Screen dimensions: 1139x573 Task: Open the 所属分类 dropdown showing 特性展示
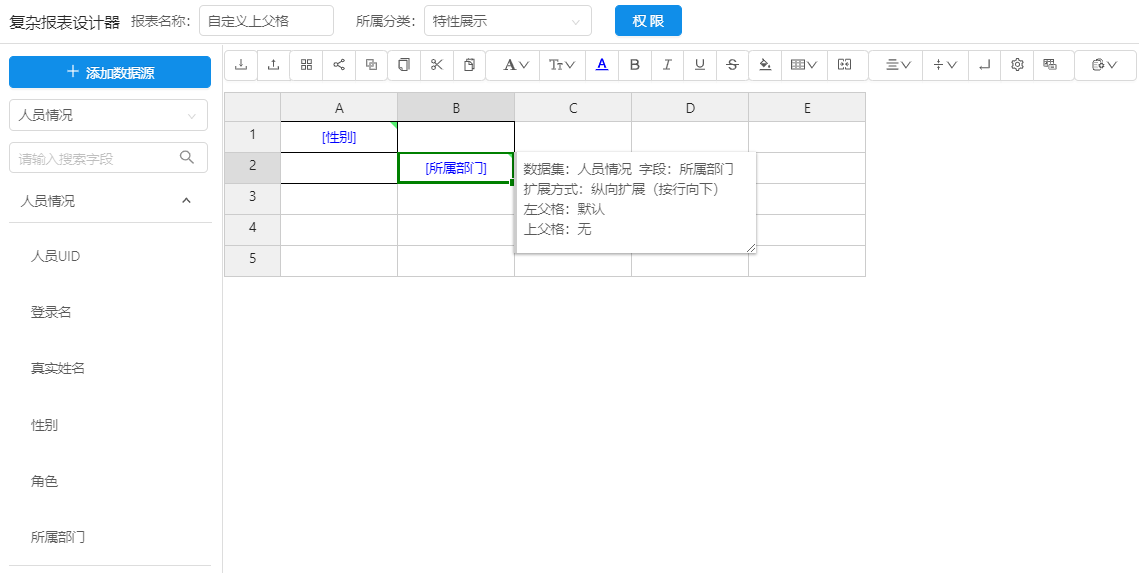[507, 21]
